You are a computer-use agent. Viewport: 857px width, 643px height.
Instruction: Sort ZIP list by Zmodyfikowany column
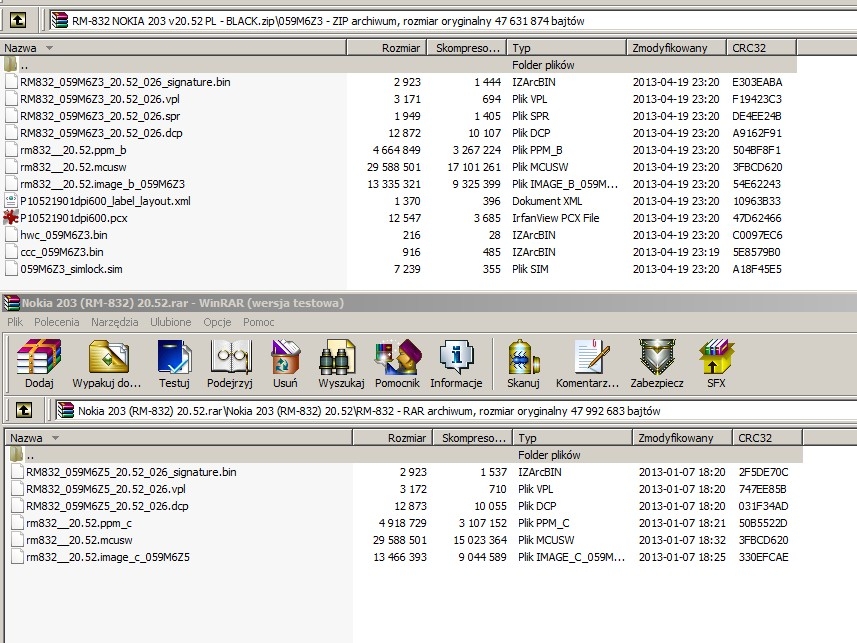tap(676, 48)
